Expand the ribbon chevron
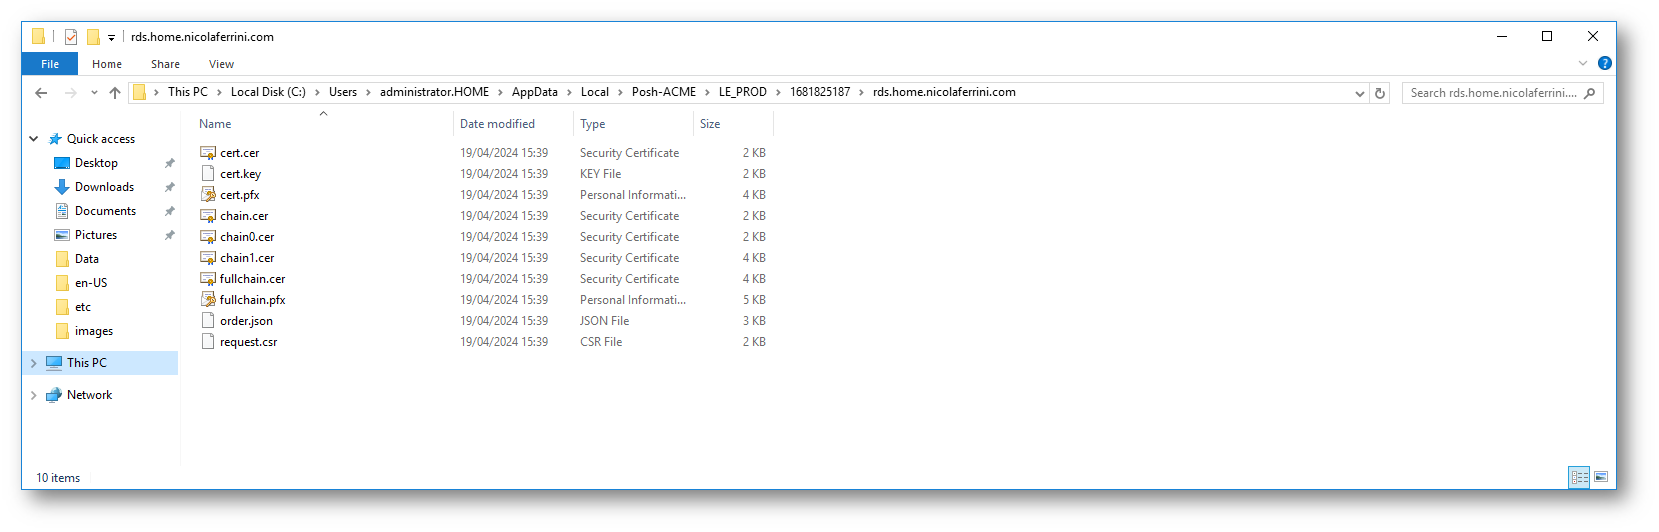 click(1583, 63)
